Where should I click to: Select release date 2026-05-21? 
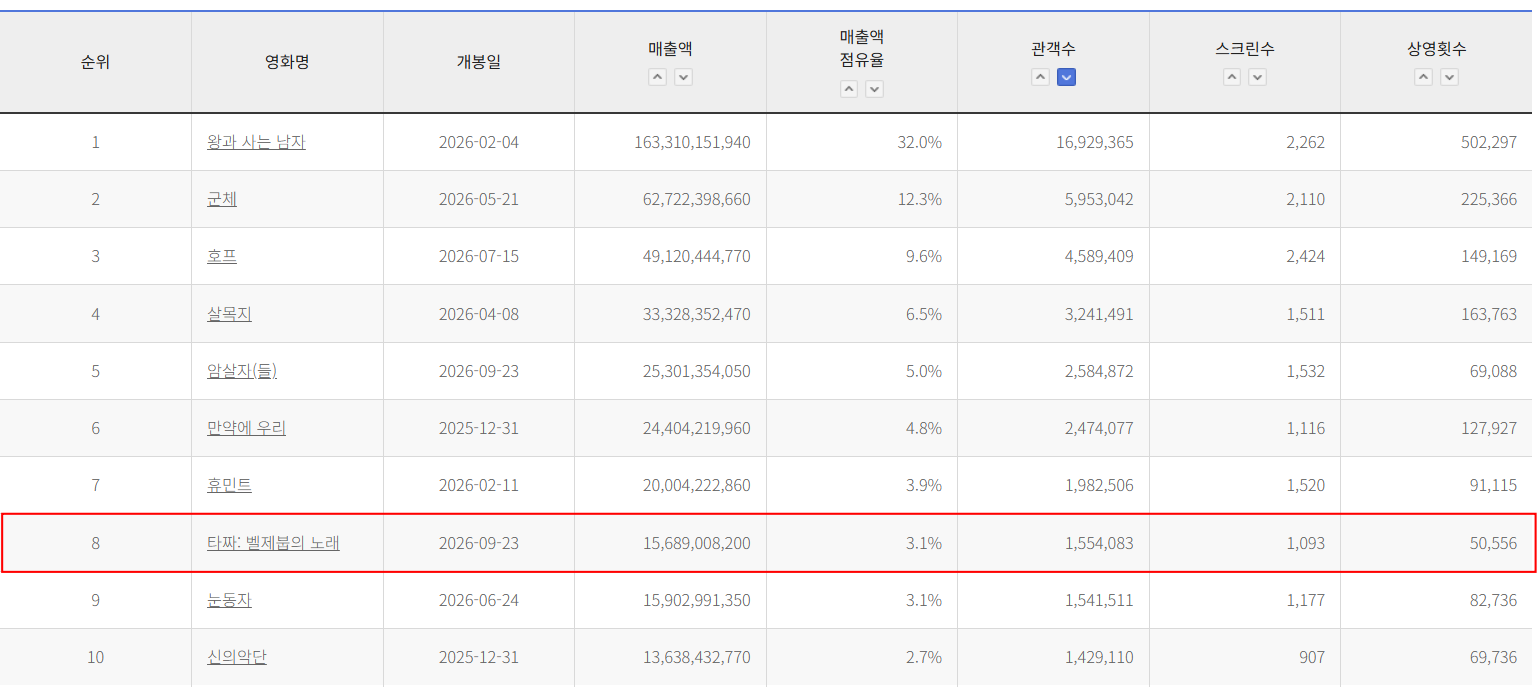pos(479,199)
